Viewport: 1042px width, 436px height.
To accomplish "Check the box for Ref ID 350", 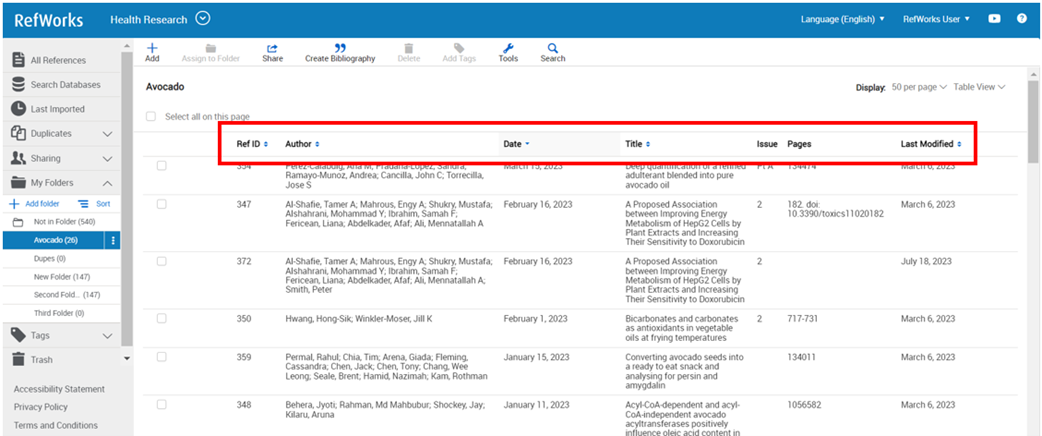I will [161, 318].
